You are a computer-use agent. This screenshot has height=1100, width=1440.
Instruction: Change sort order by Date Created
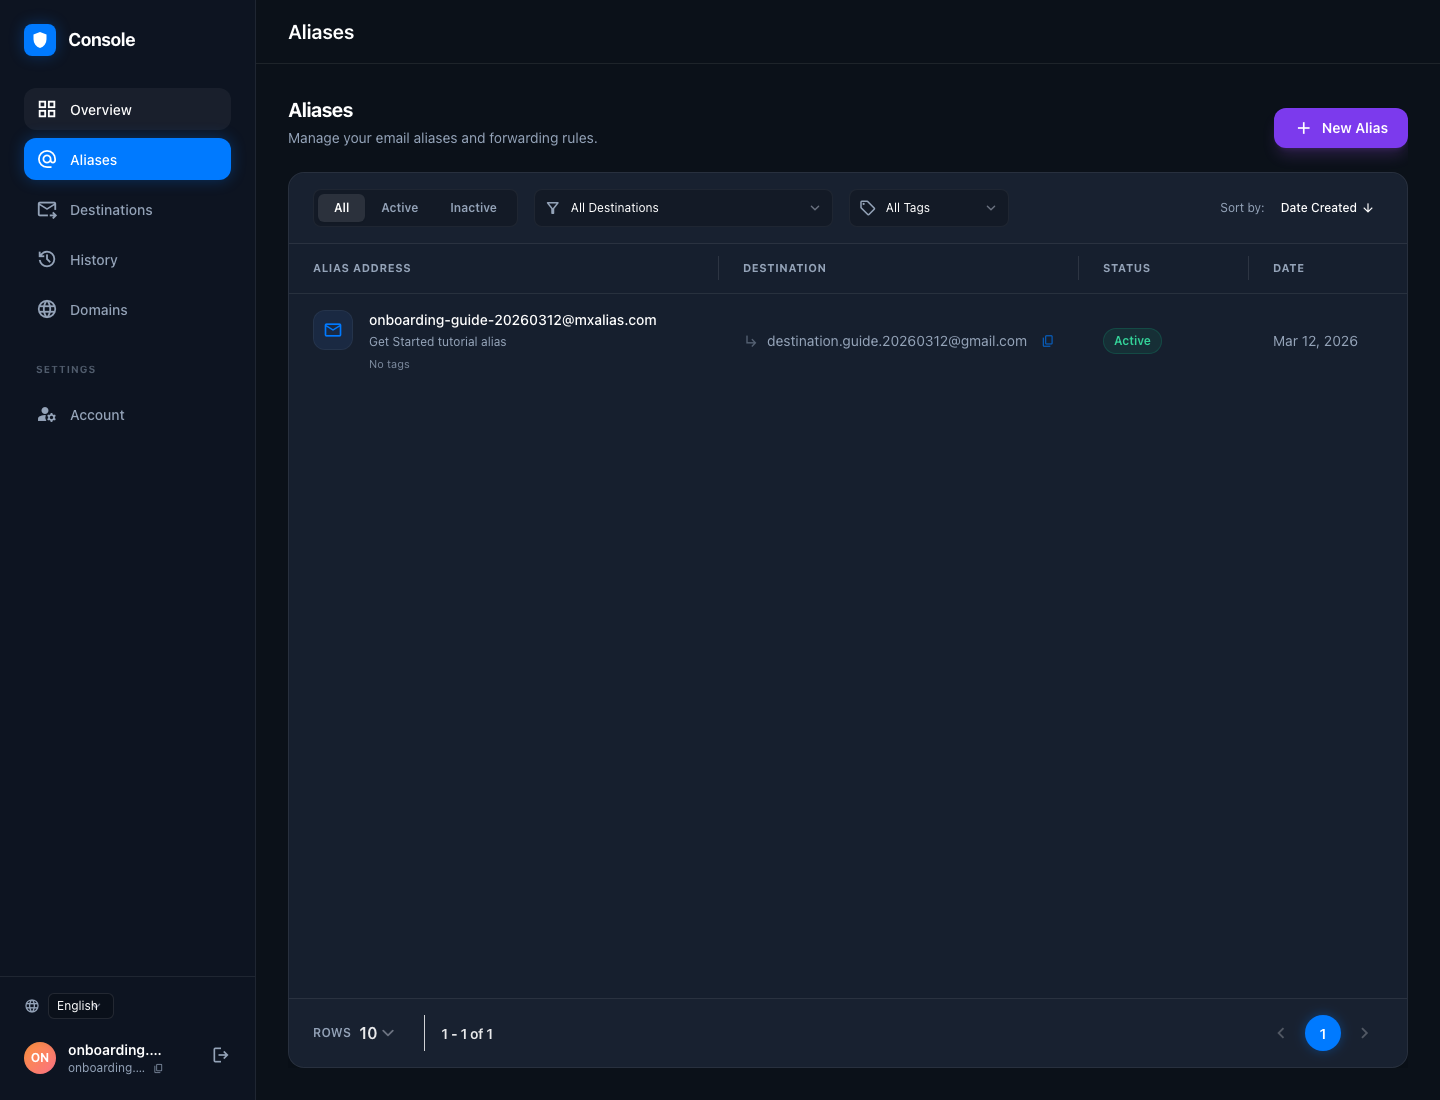tap(1326, 207)
